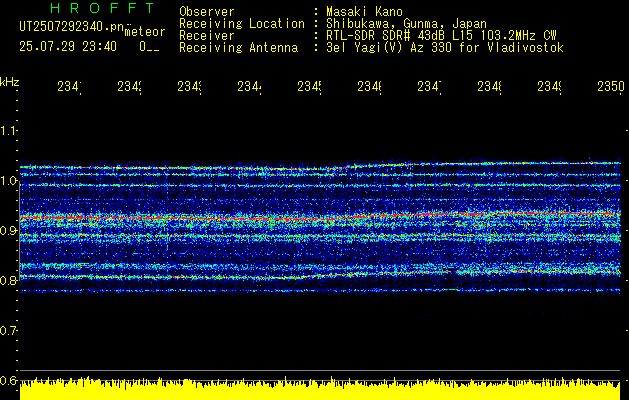Click the yellow signal level bar graph
629x400 pixels.
(320, 388)
